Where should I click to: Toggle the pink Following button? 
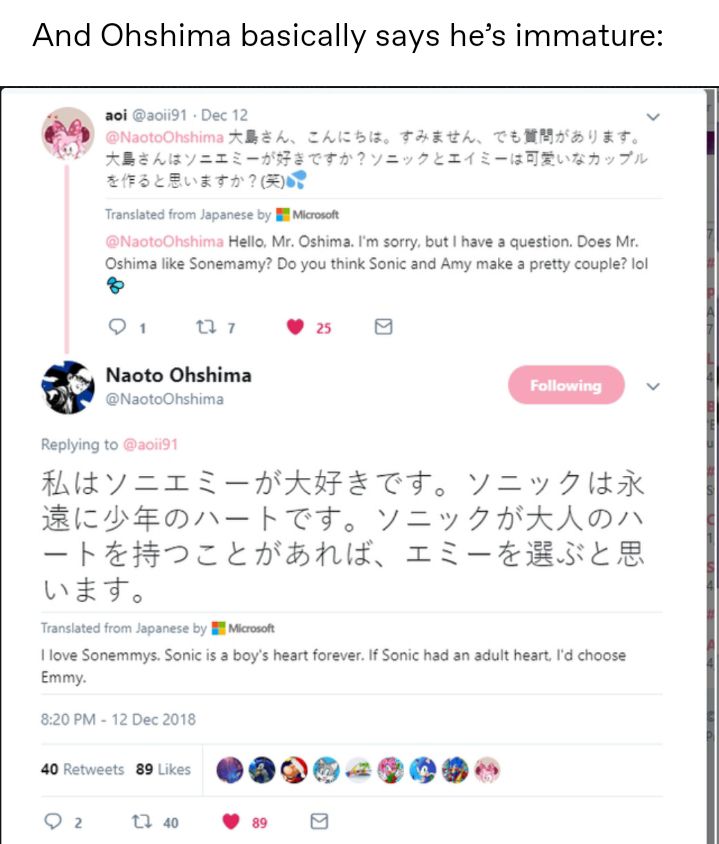[x=566, y=385]
